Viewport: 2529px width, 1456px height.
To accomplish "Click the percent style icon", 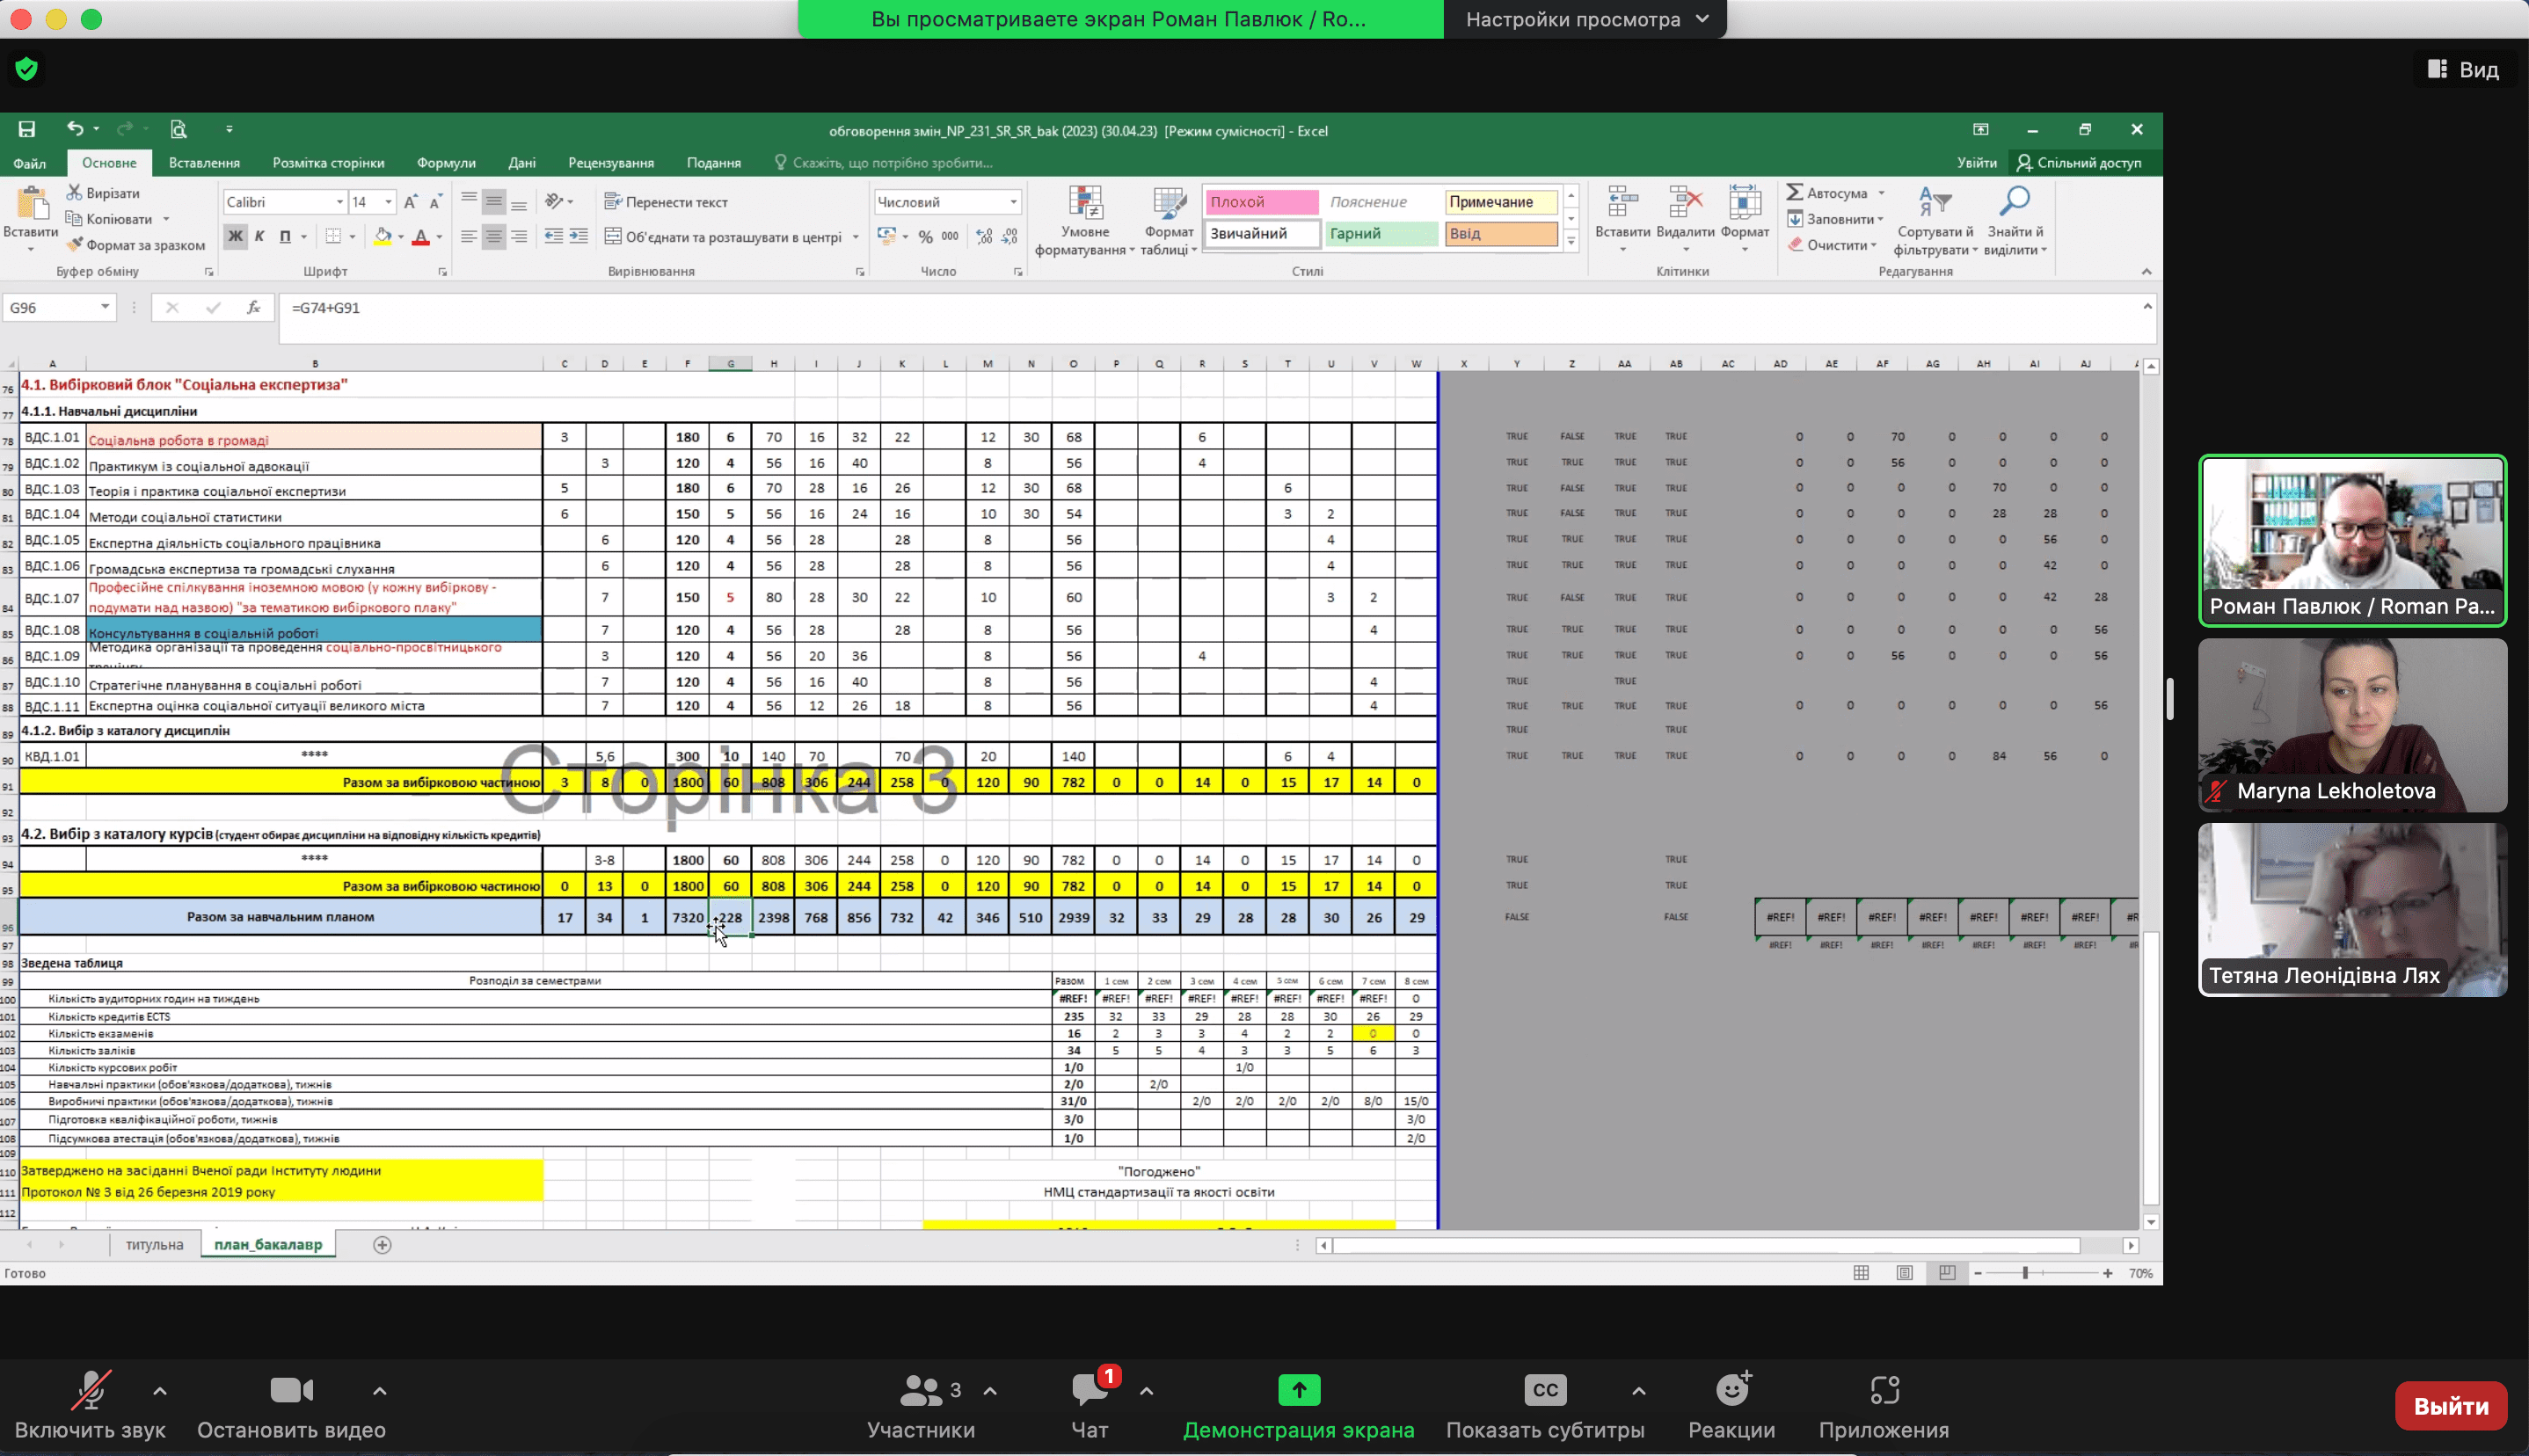I will tap(925, 237).
